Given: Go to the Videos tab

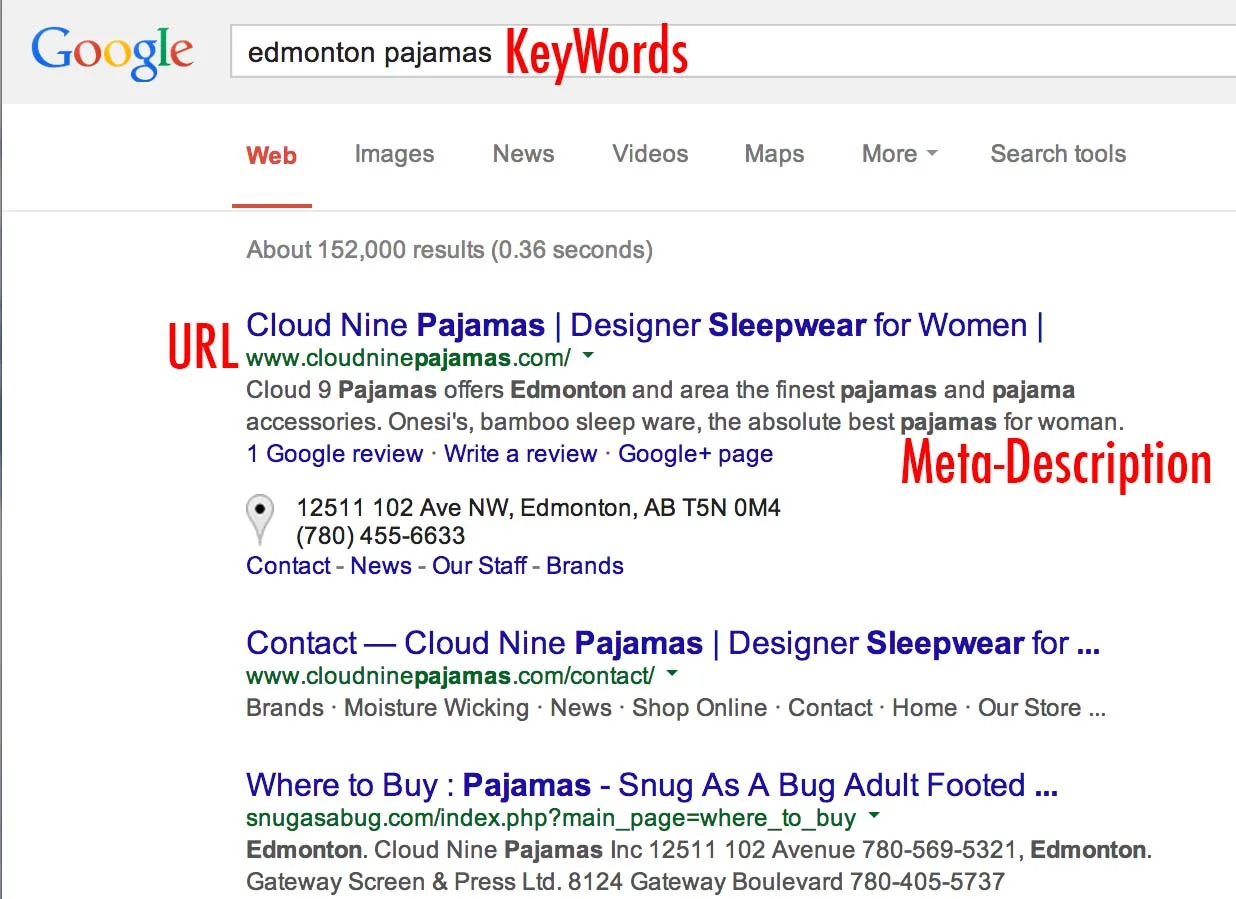Looking at the screenshot, I should [x=650, y=154].
